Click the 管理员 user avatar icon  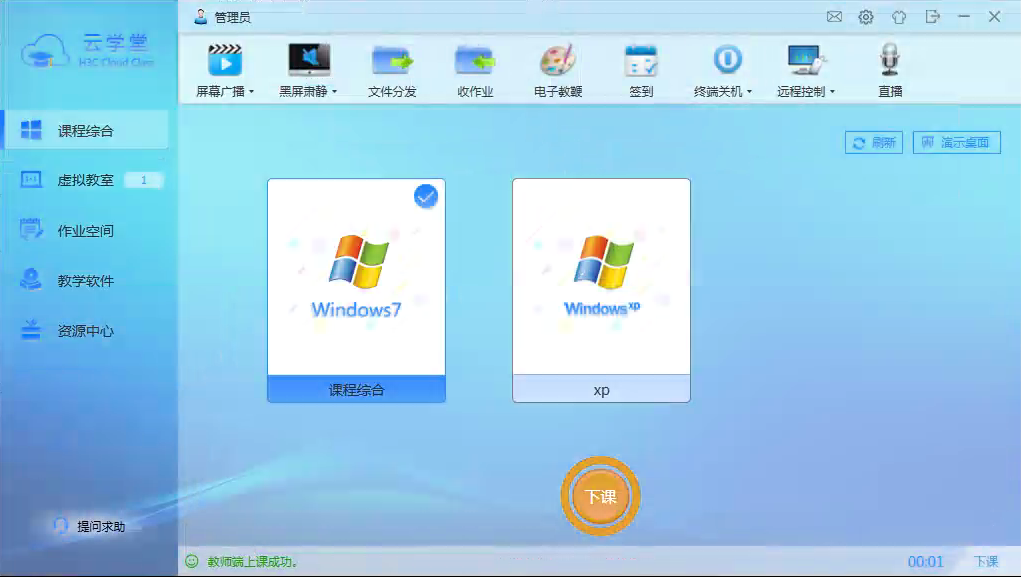(201, 17)
